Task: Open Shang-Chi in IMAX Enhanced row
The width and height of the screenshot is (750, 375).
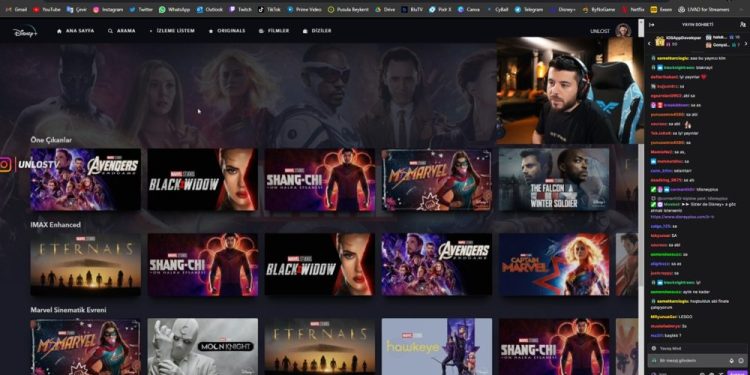Action: click(x=203, y=265)
